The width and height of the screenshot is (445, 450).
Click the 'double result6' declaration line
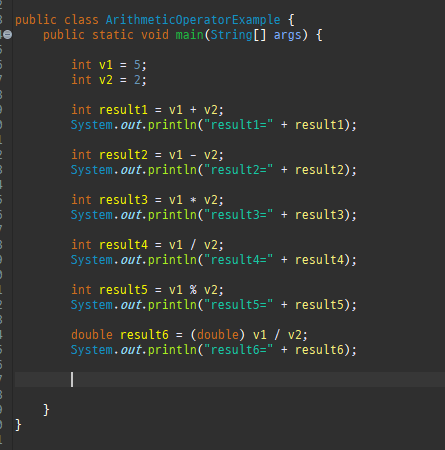(x=189, y=335)
